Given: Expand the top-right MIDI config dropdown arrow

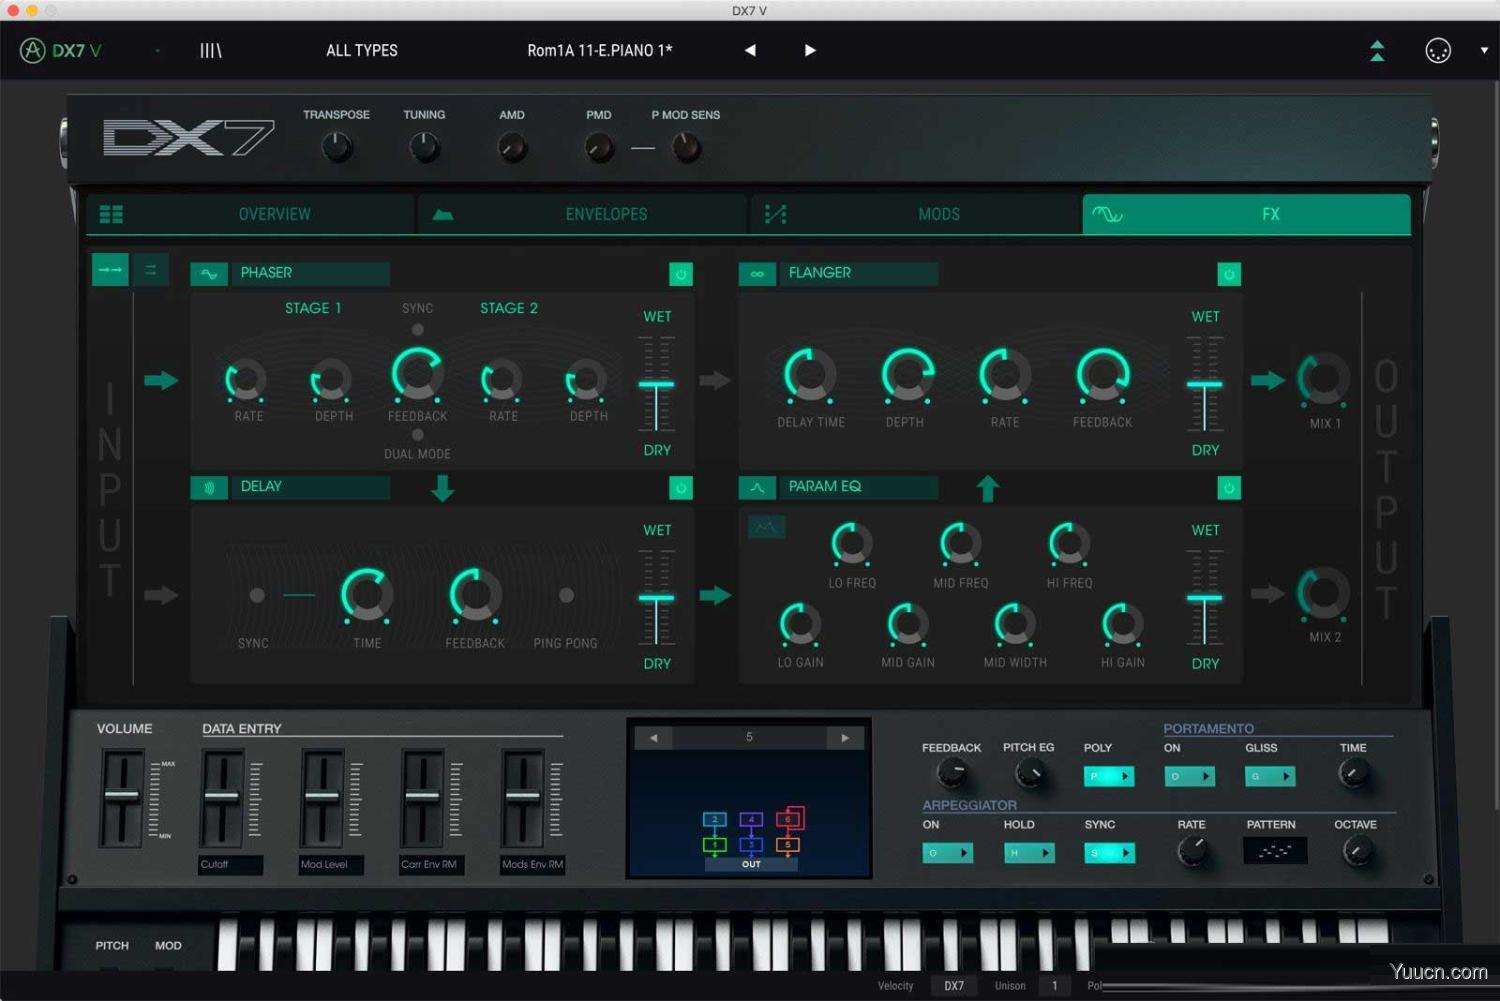Looking at the screenshot, I should [x=1484, y=50].
